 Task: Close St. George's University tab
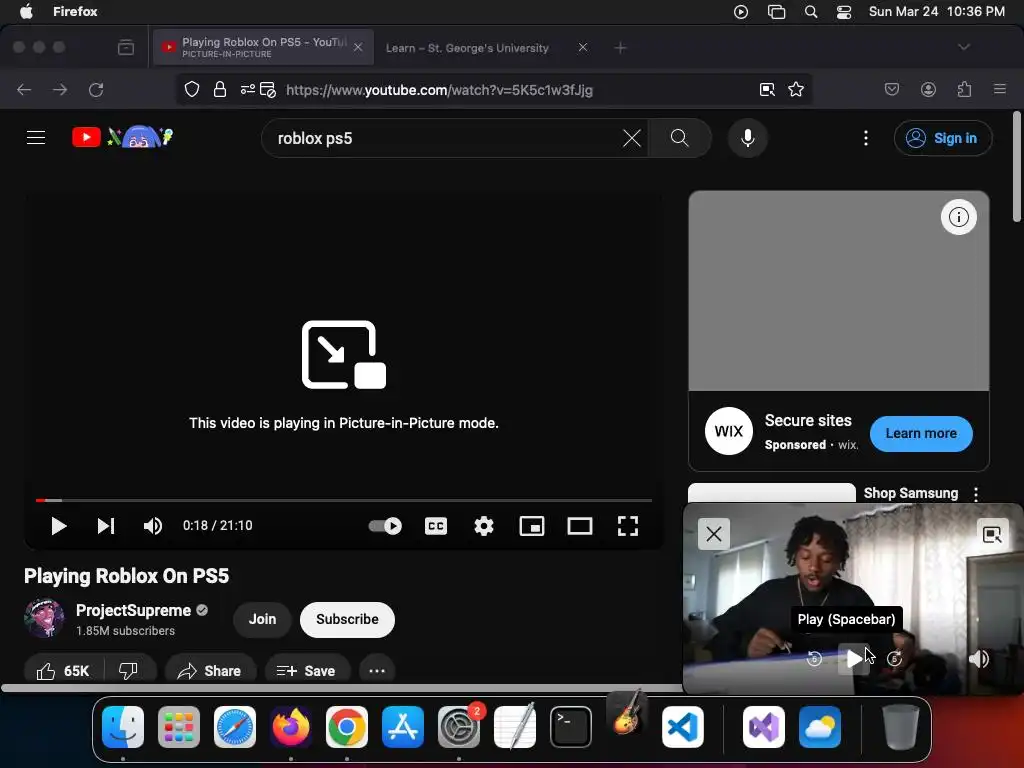[583, 47]
